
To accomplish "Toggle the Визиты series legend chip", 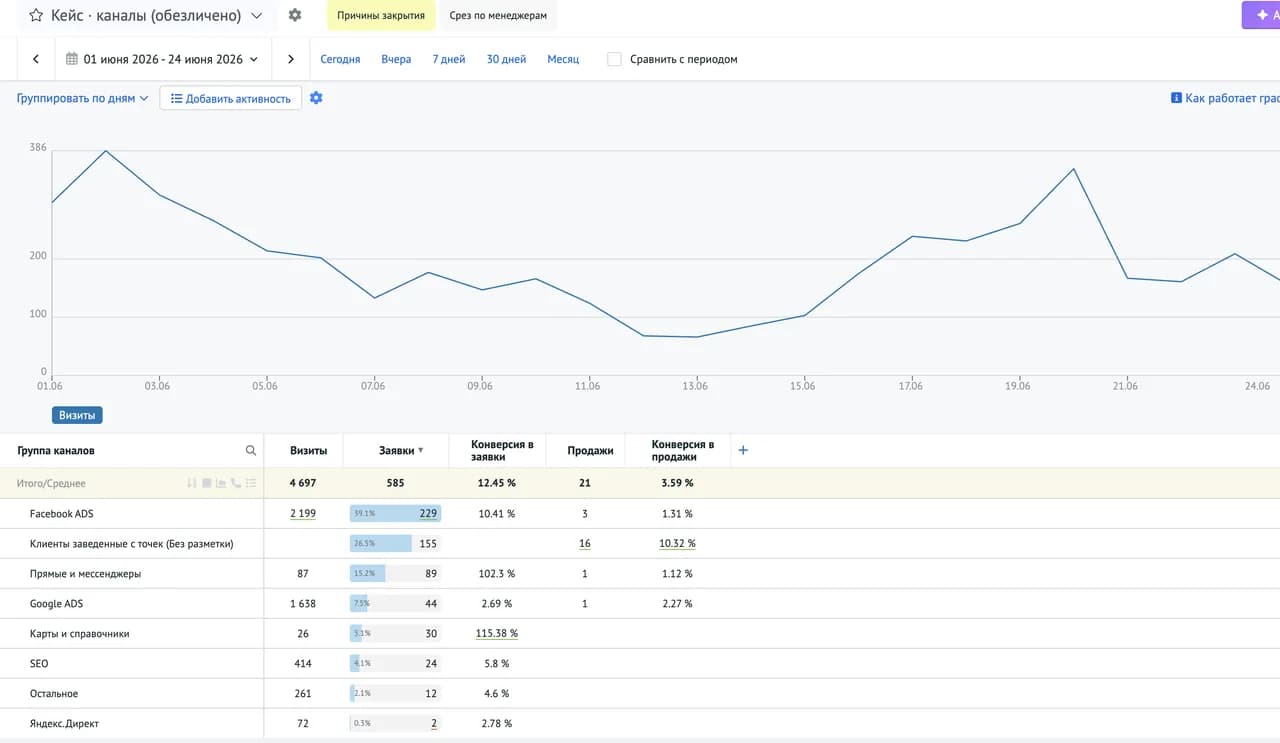I will [x=77, y=415].
